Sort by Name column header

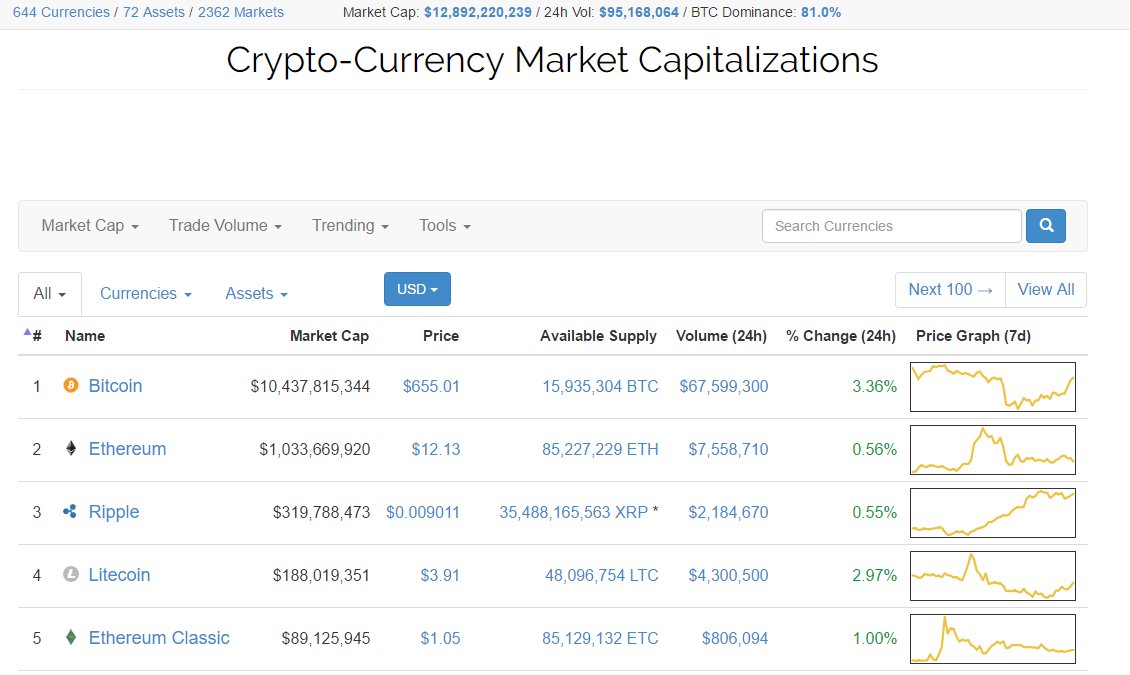[85, 336]
